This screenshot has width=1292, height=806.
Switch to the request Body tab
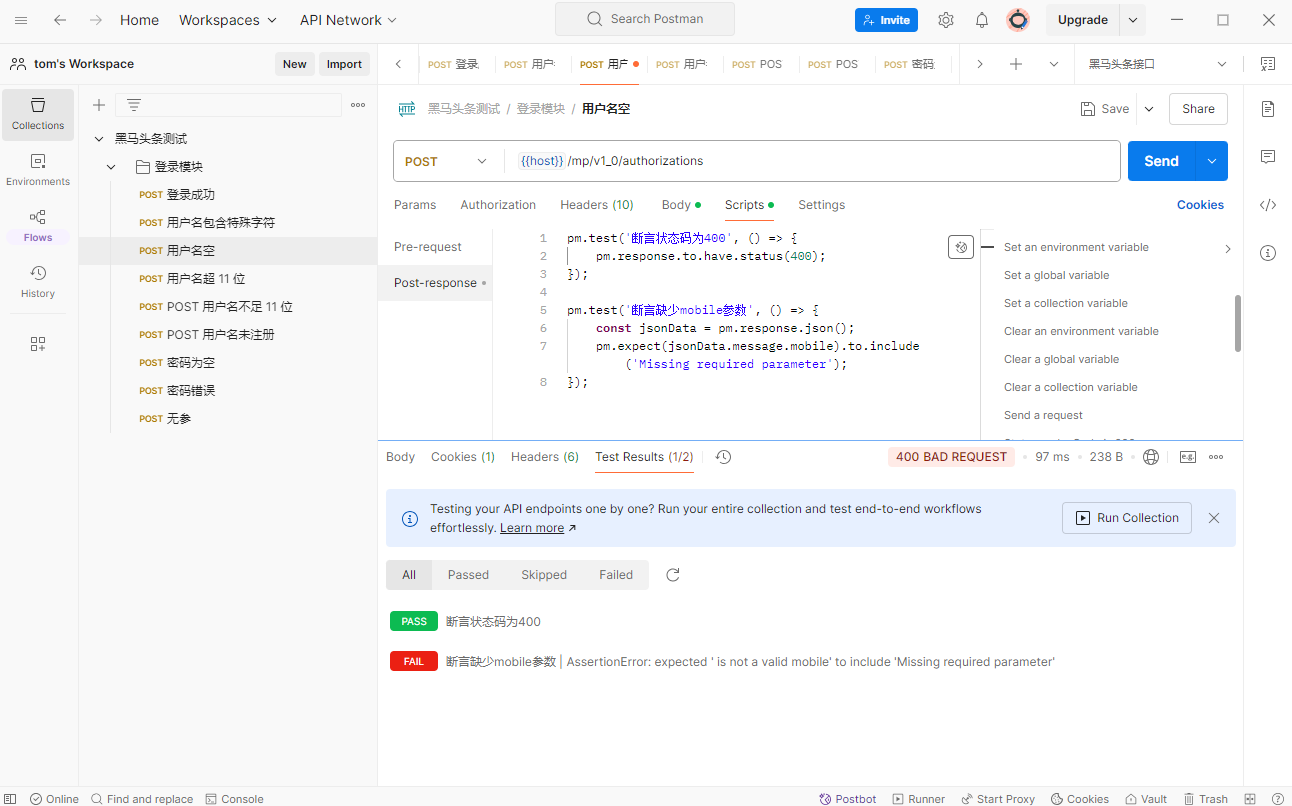[681, 205]
